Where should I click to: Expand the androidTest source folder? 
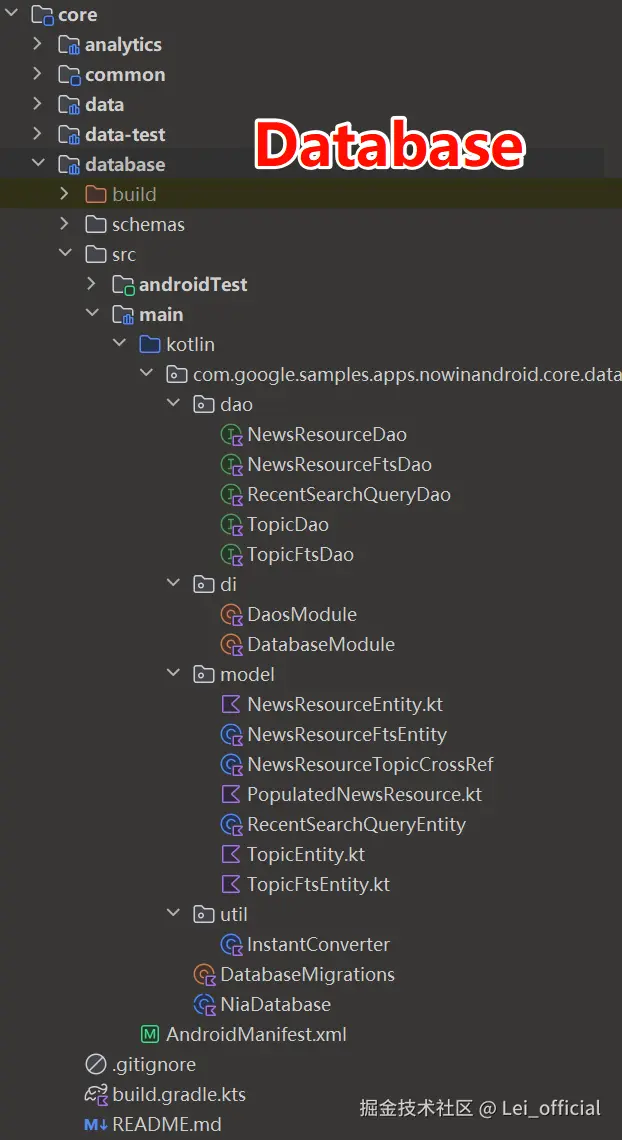coord(92,284)
